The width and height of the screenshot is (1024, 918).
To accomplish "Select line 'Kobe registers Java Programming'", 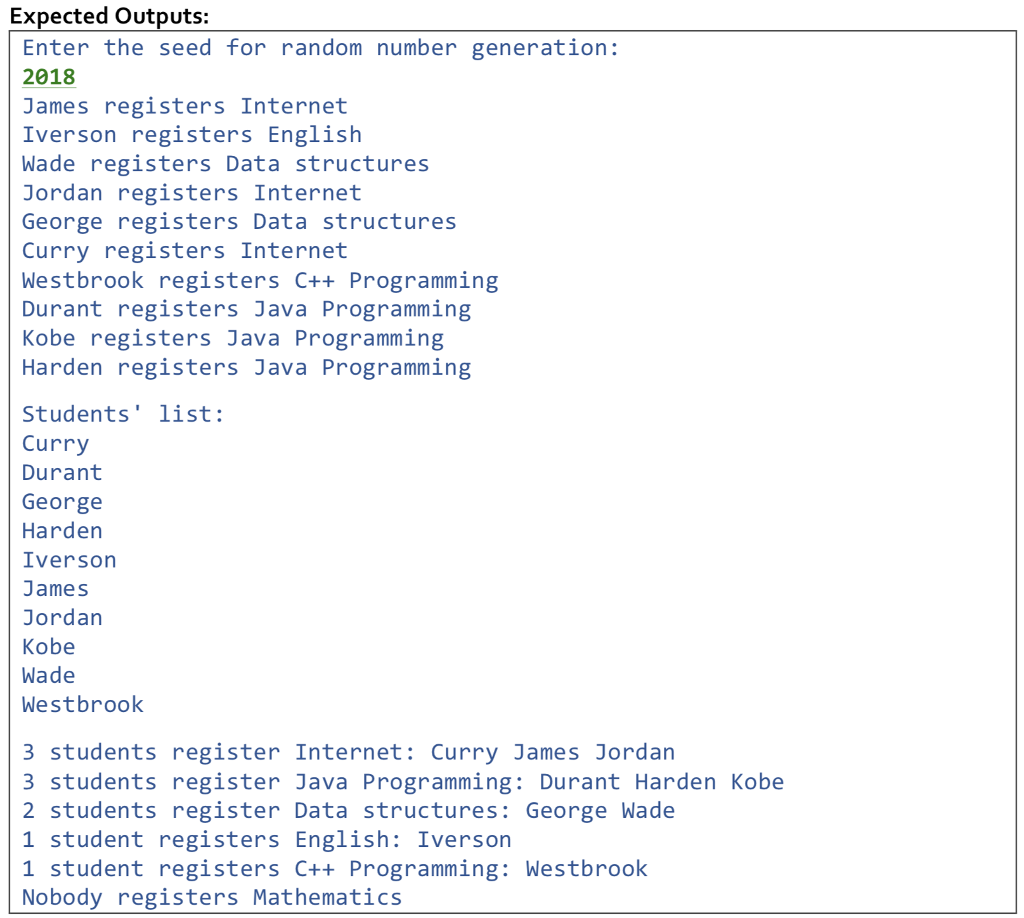I will click(232, 339).
